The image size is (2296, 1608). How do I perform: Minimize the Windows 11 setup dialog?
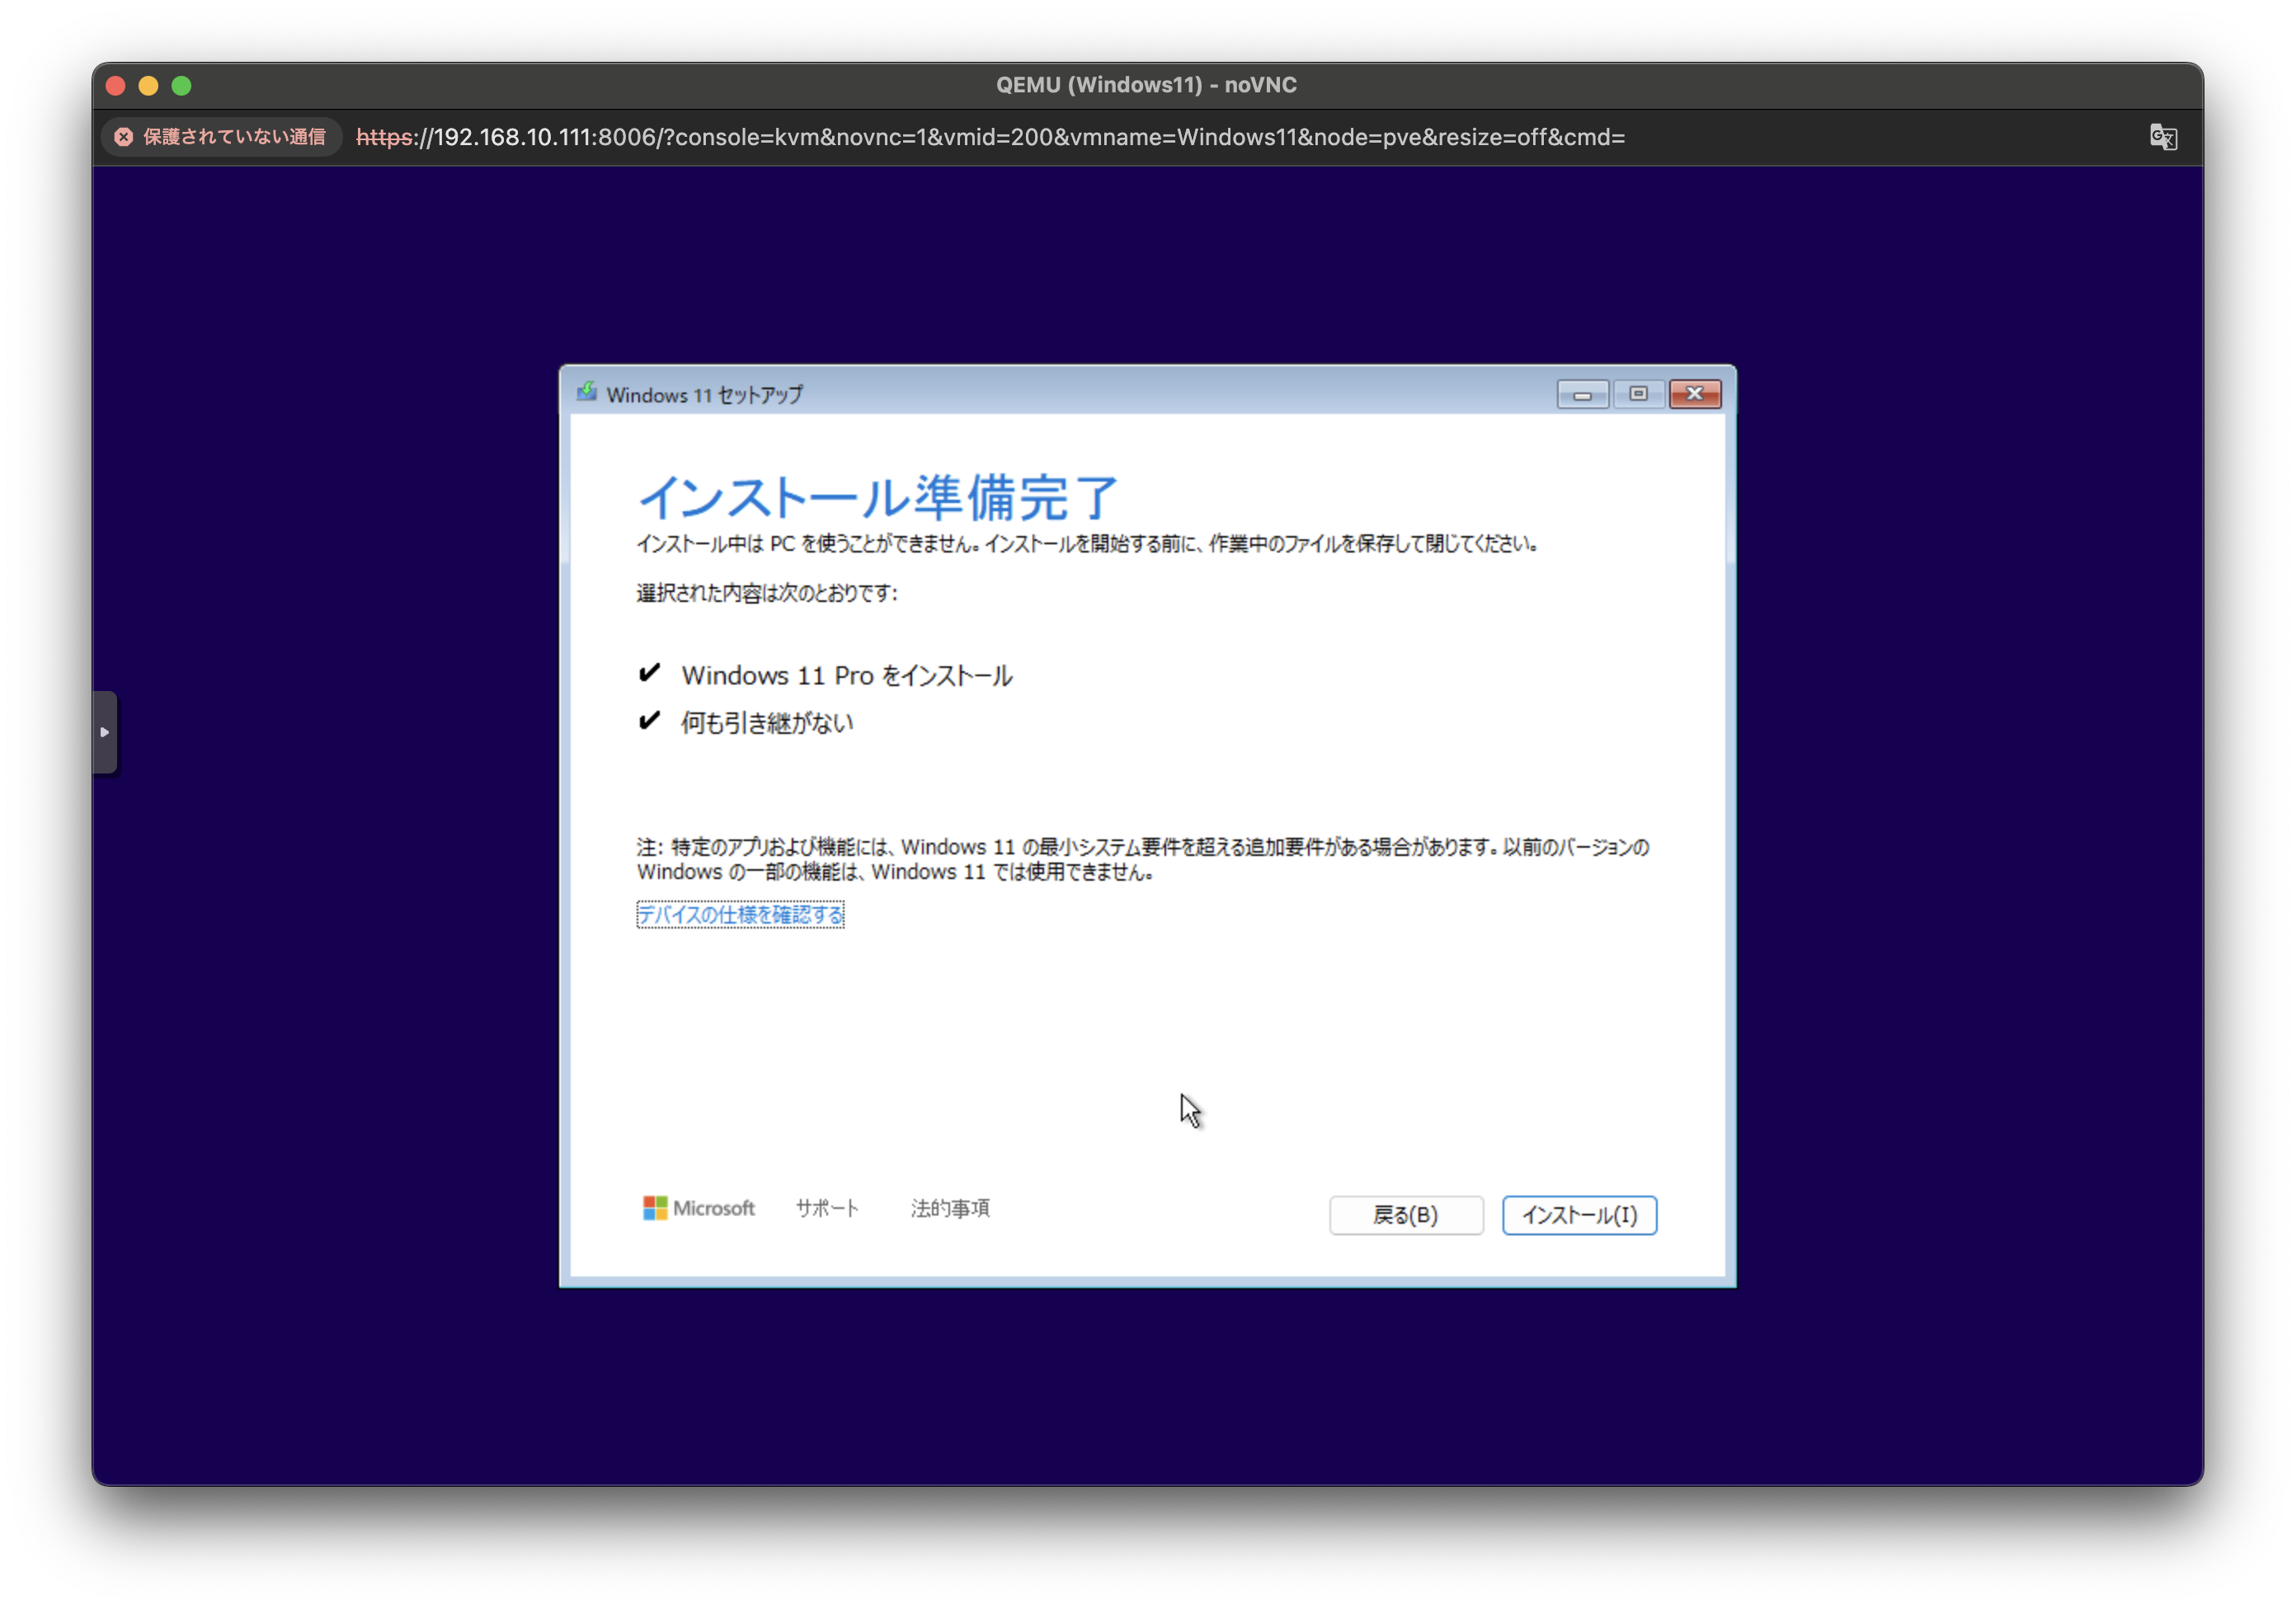coord(1582,395)
